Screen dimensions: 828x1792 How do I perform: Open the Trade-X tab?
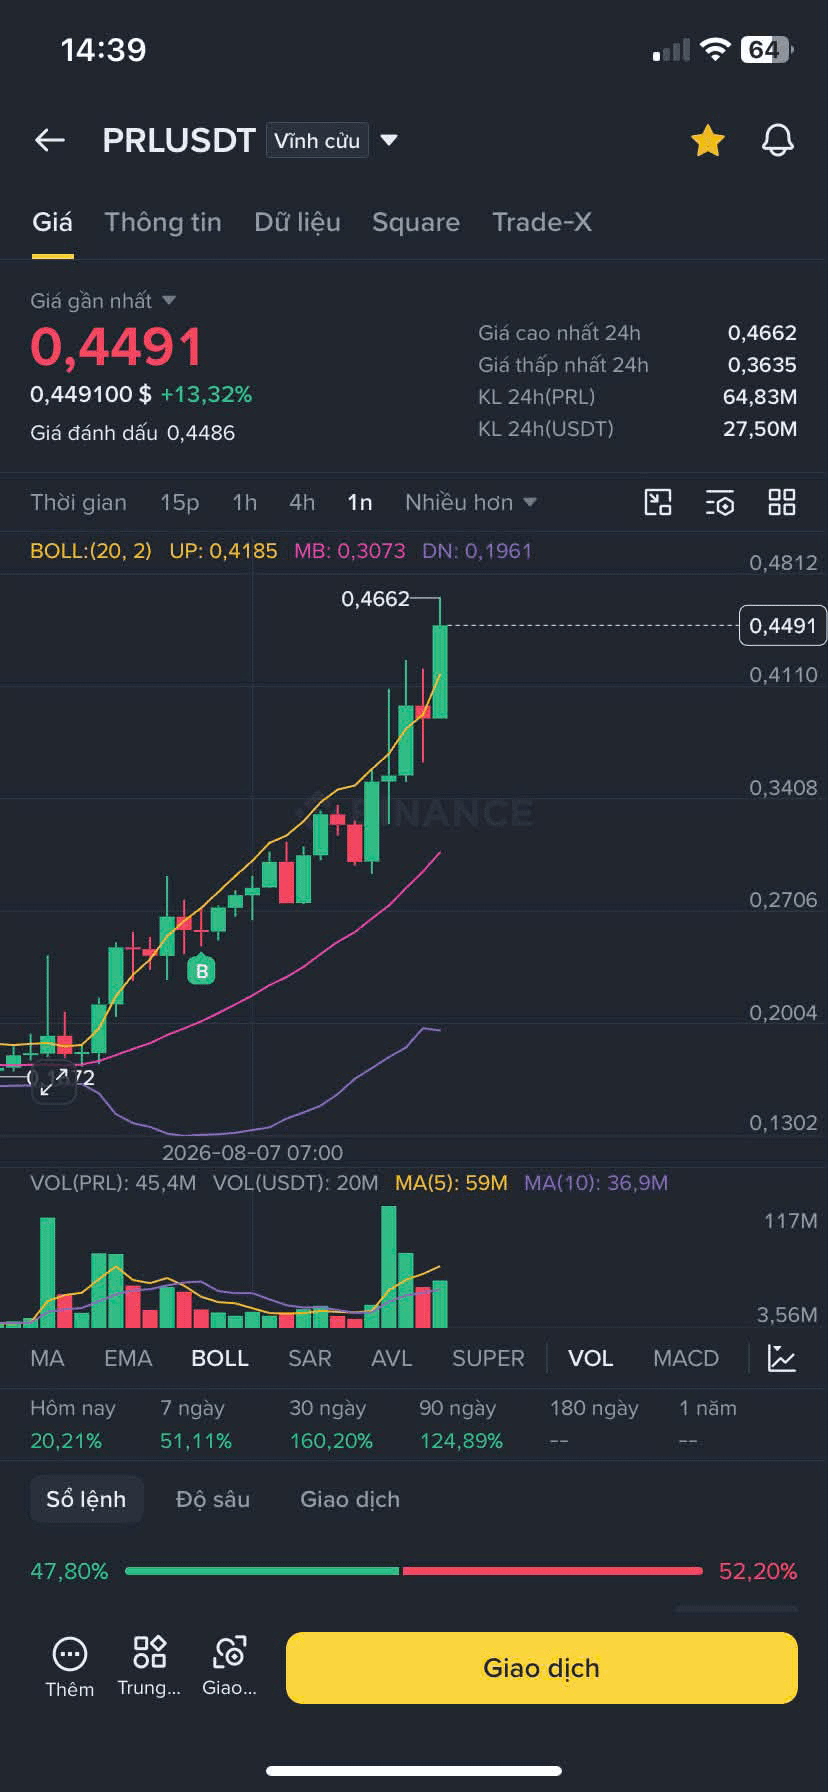[542, 222]
